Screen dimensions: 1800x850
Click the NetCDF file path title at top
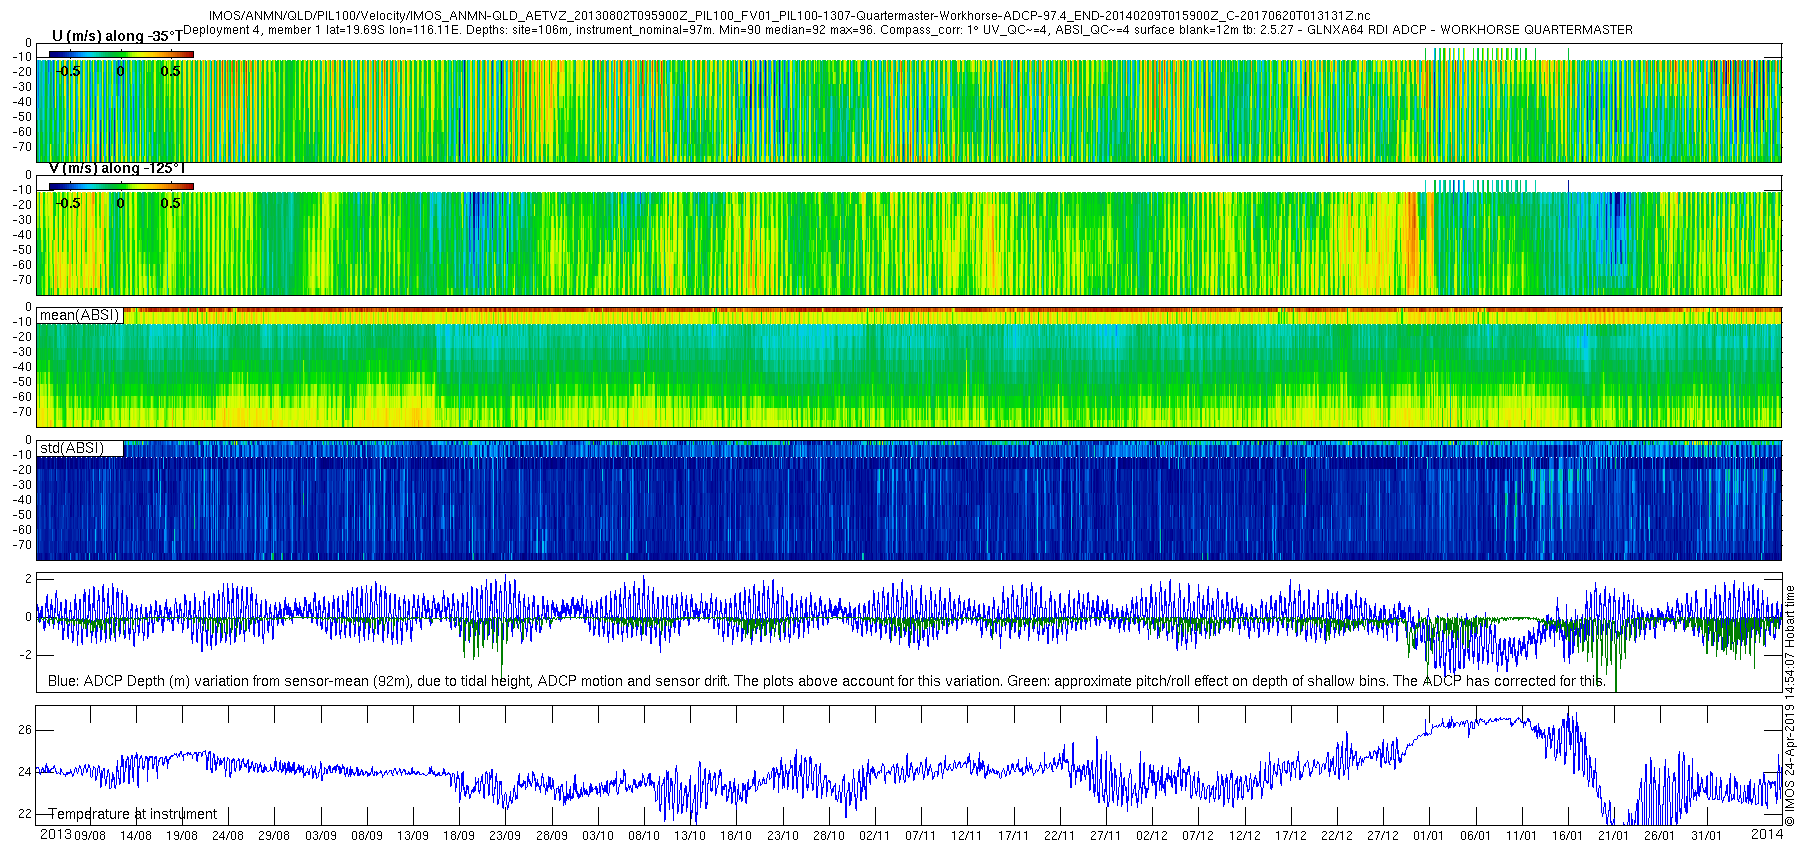(x=789, y=17)
